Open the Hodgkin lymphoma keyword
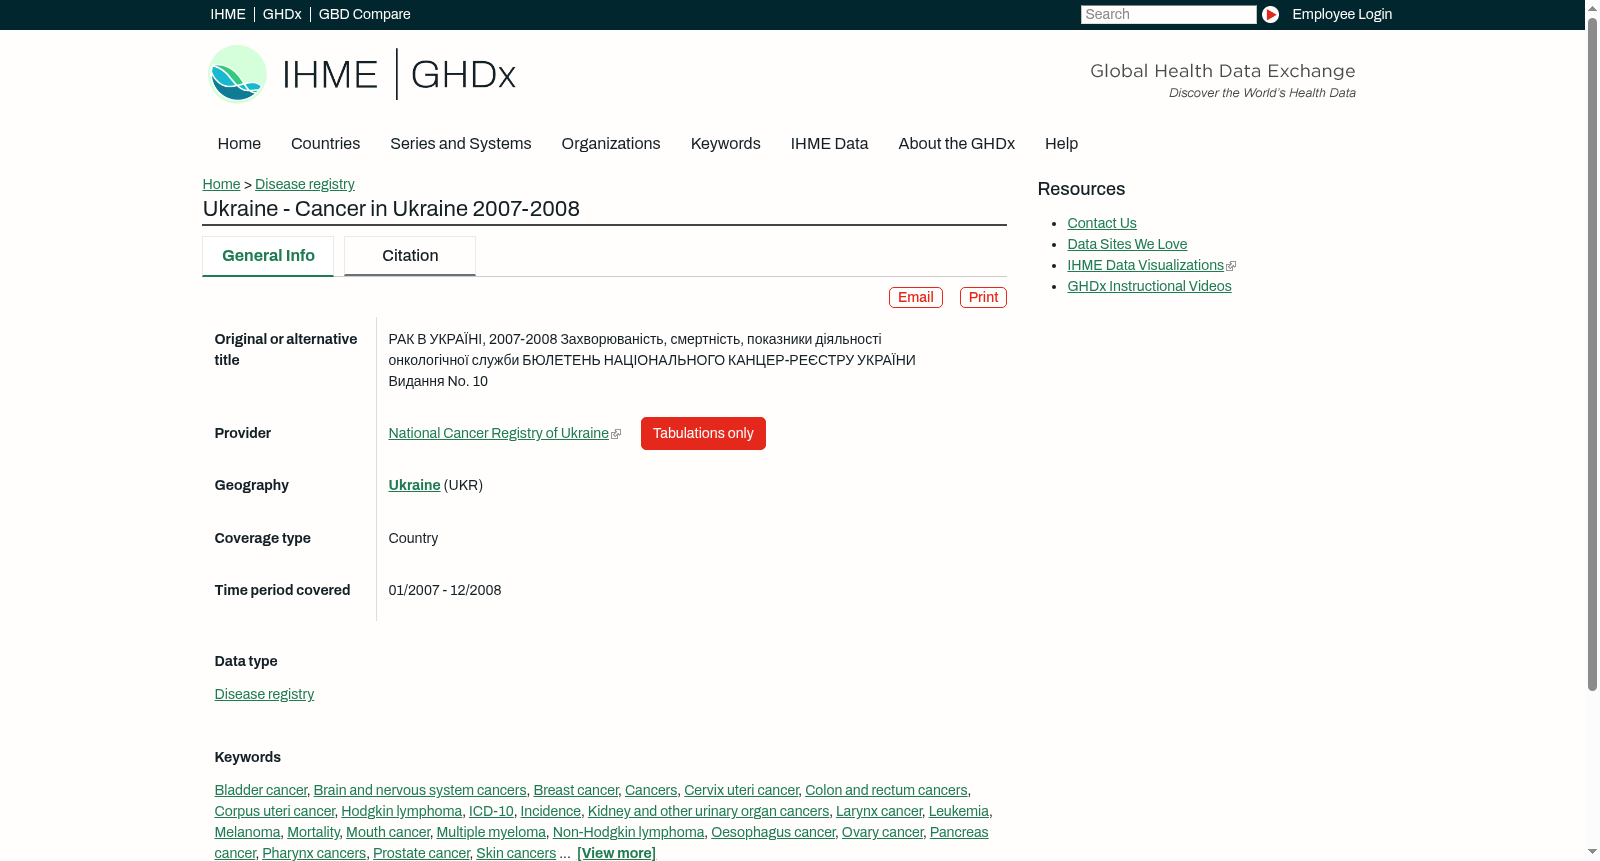This screenshot has width=1600, height=861. (402, 811)
